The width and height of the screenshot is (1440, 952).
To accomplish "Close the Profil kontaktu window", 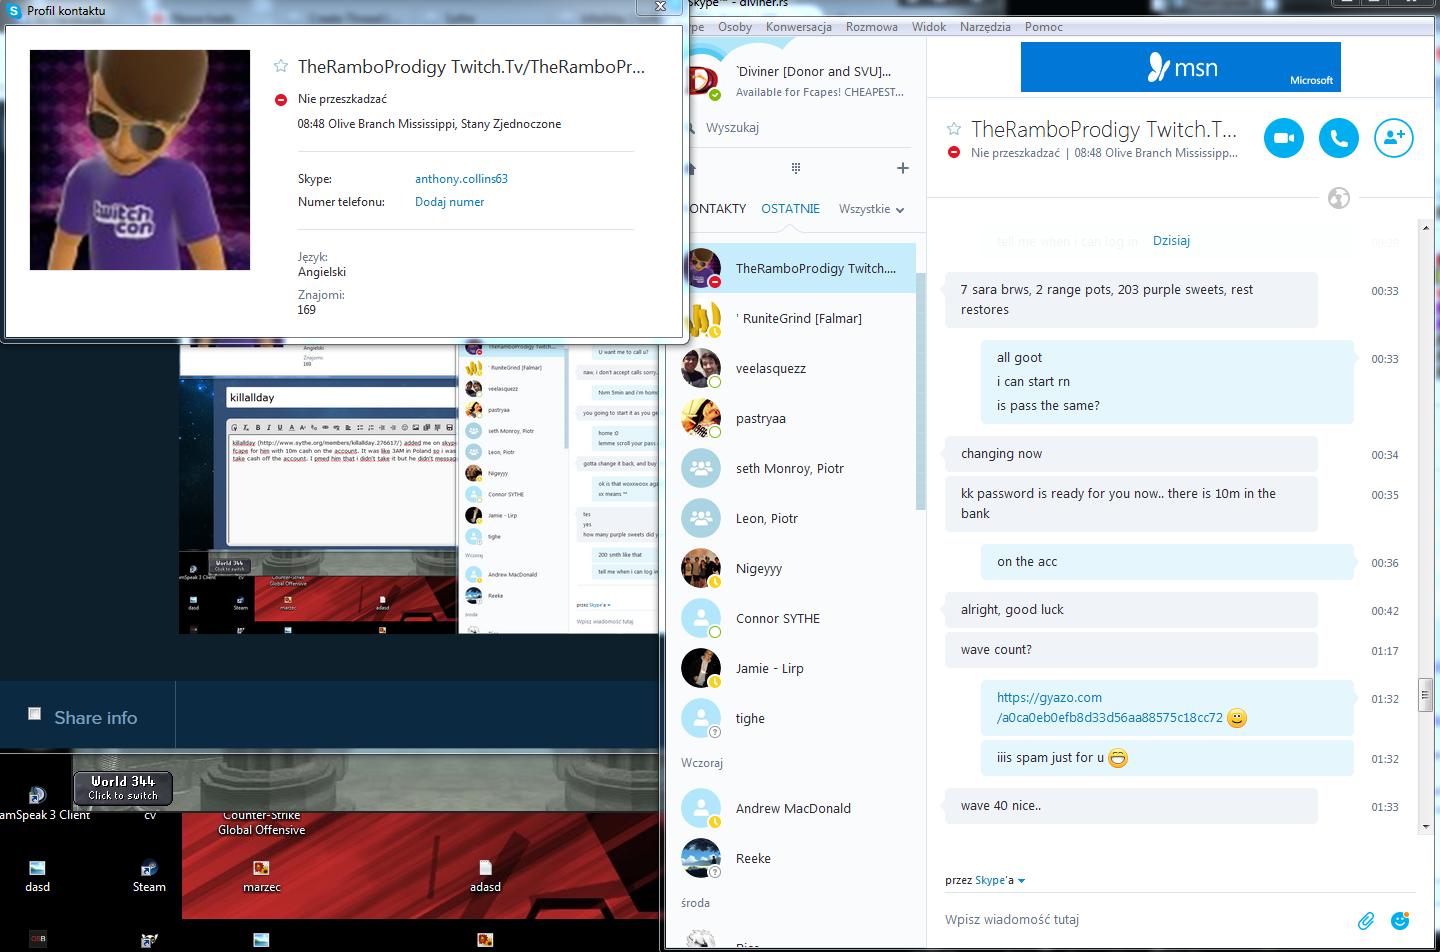I will [x=660, y=6].
